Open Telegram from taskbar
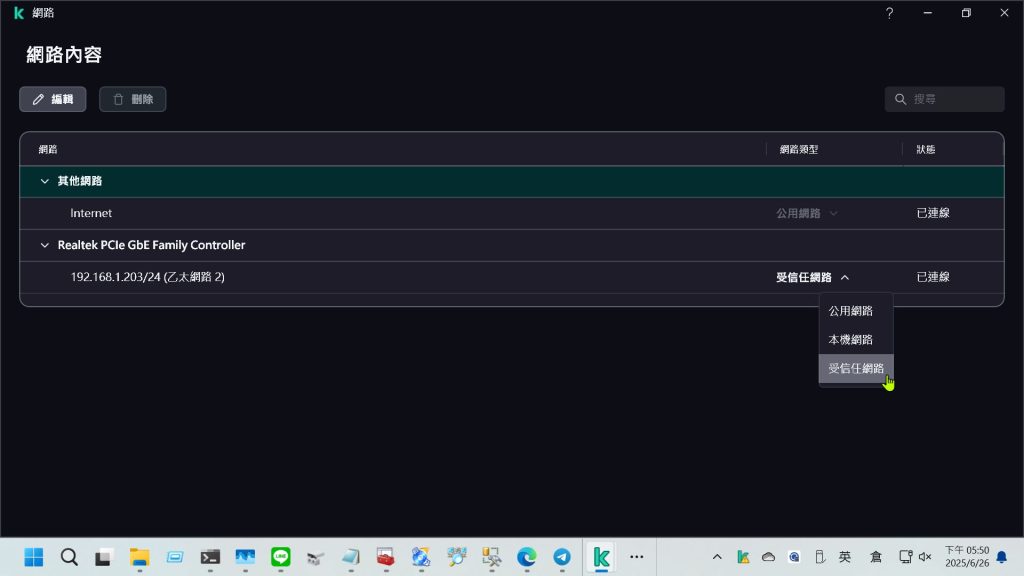 pos(562,557)
